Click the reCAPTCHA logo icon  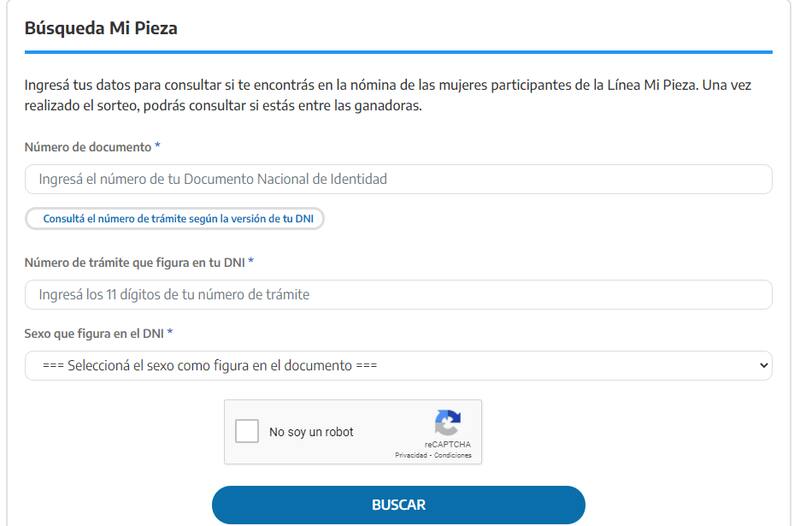447,422
